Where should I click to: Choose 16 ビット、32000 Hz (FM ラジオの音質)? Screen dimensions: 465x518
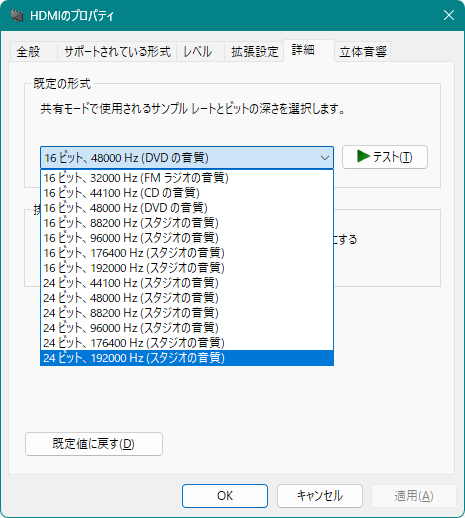coord(187,178)
